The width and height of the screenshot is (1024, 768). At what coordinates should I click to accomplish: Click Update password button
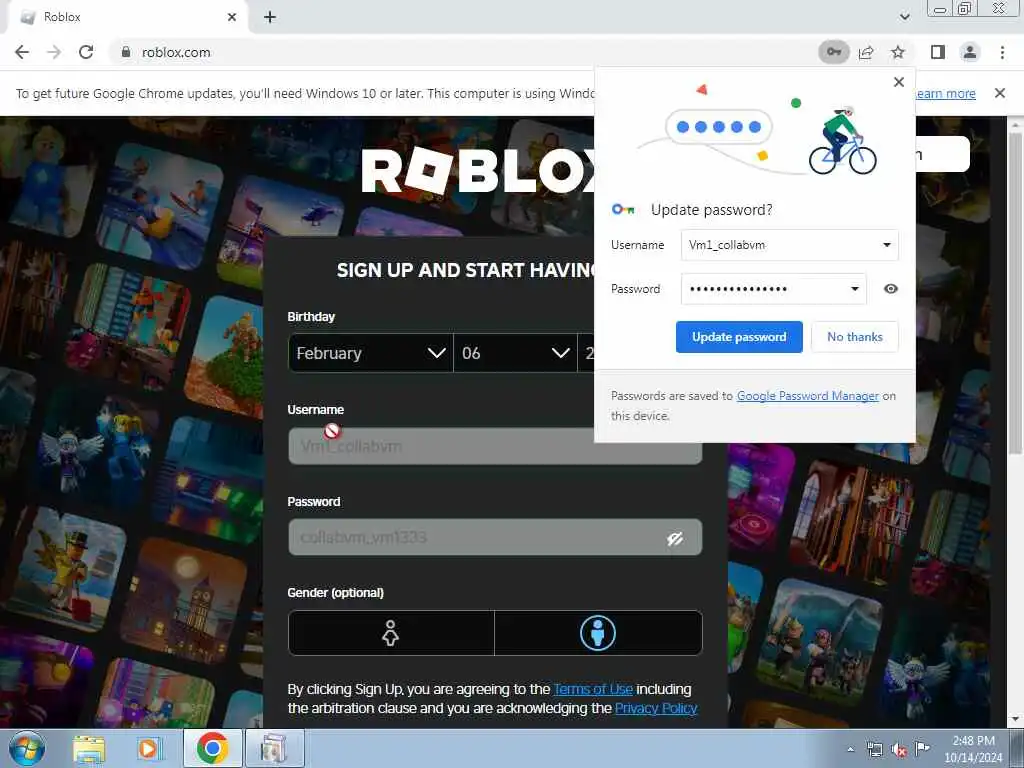click(x=739, y=337)
